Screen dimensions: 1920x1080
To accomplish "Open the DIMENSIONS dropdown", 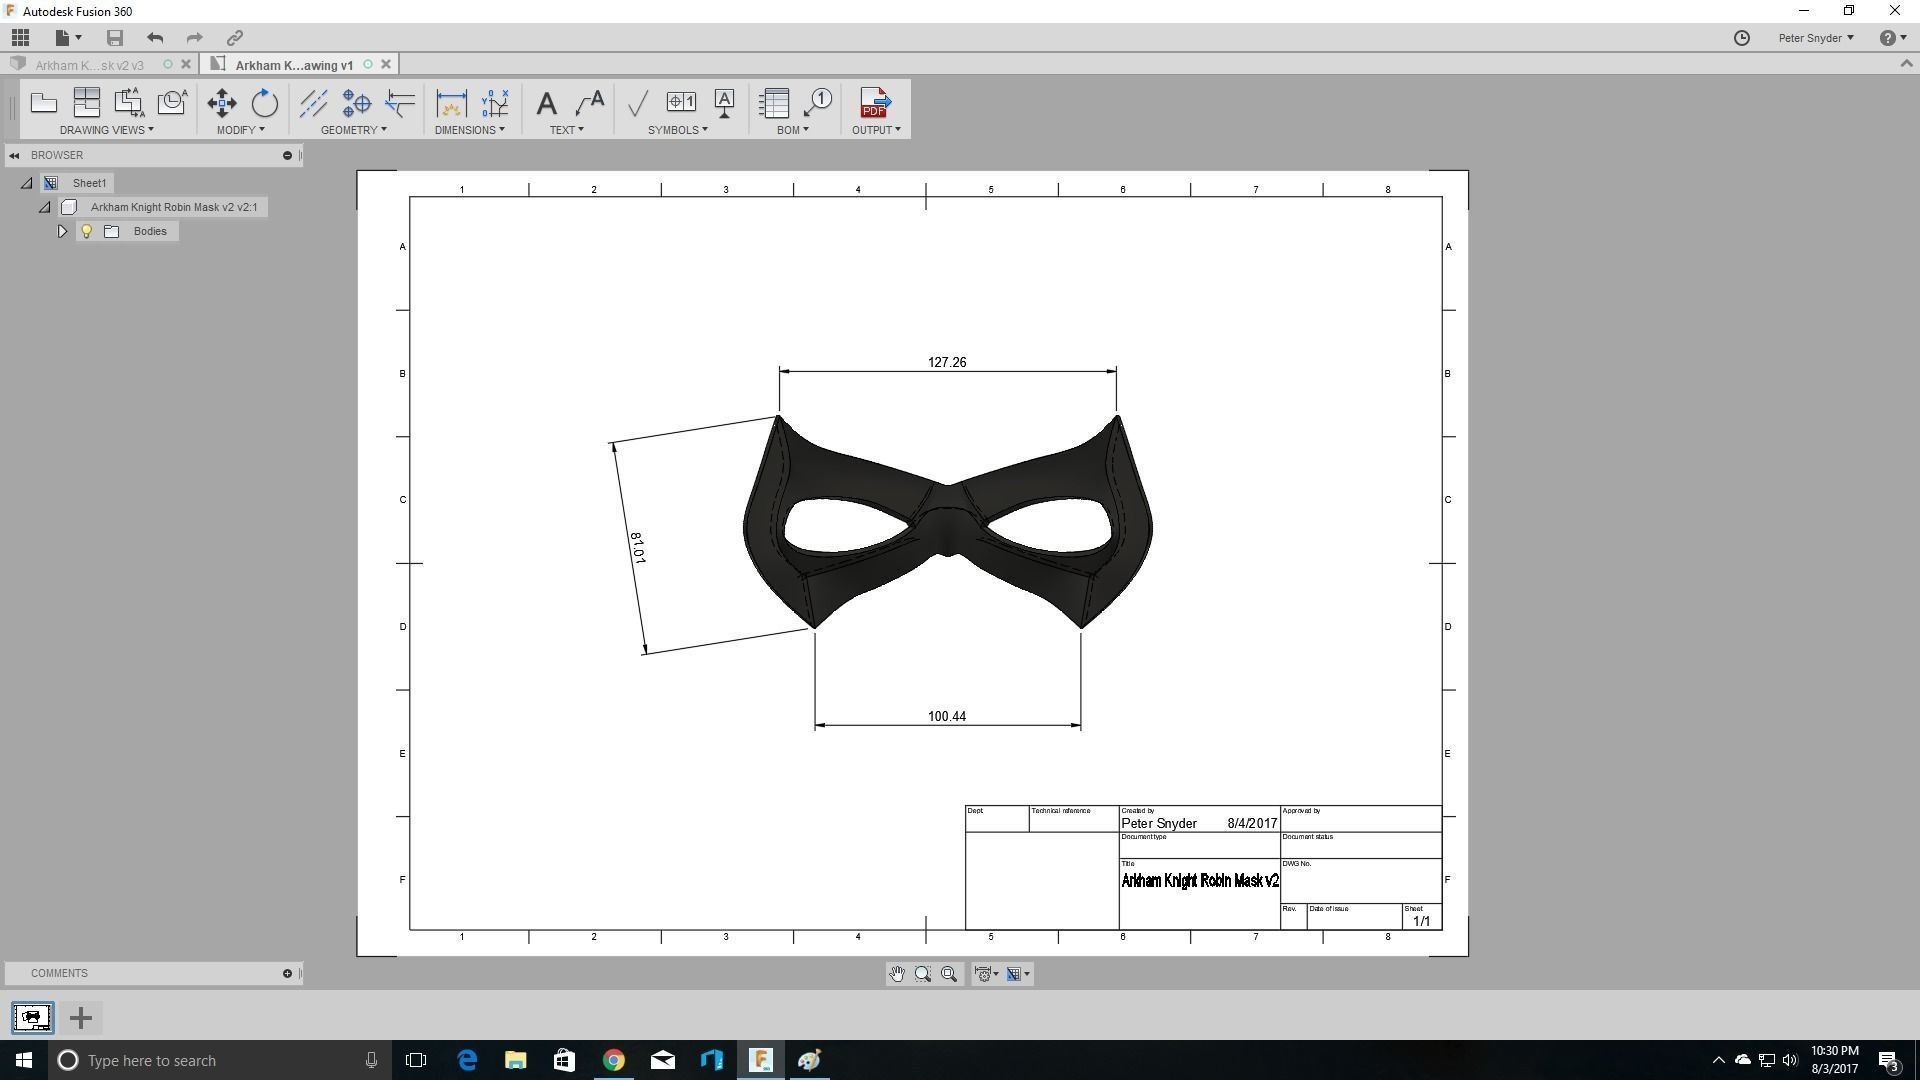I will point(470,130).
